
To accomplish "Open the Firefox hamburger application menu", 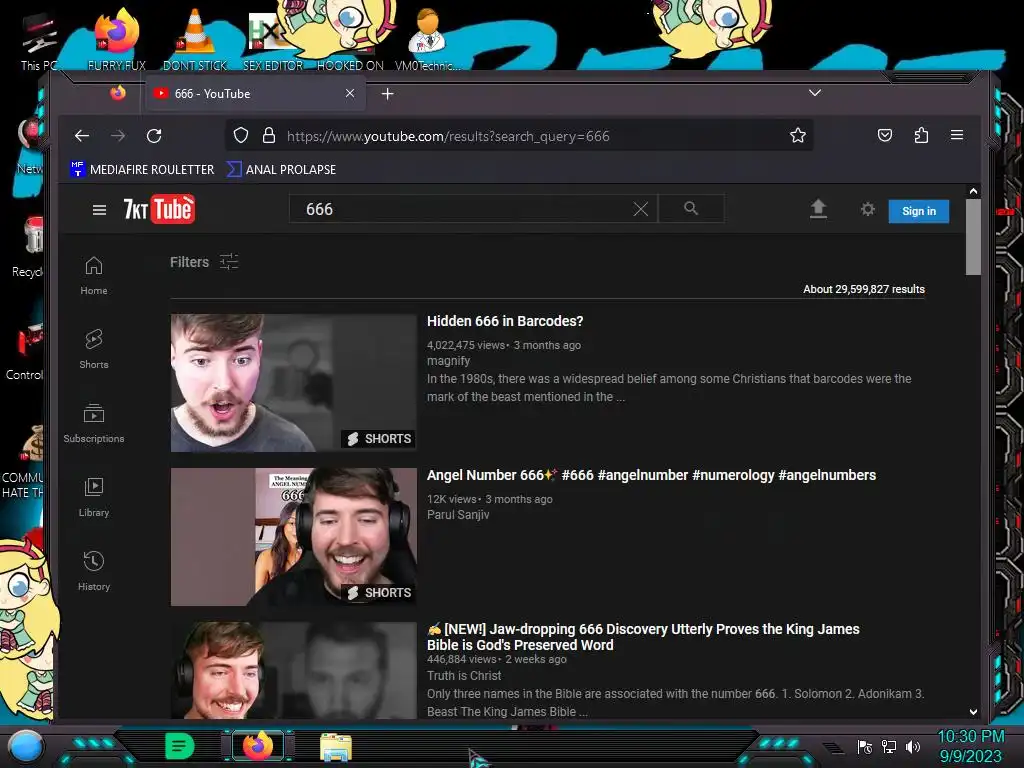I will [957, 135].
